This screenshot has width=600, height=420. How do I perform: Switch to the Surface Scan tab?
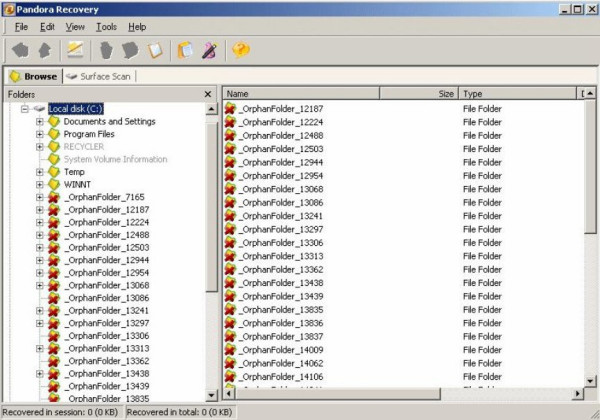(101, 76)
